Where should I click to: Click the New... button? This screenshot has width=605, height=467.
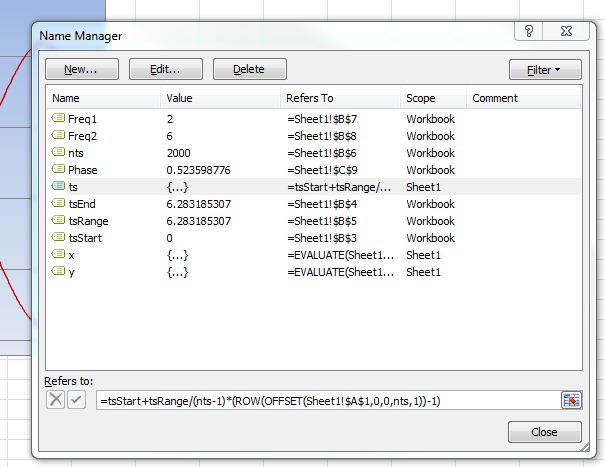point(82,70)
